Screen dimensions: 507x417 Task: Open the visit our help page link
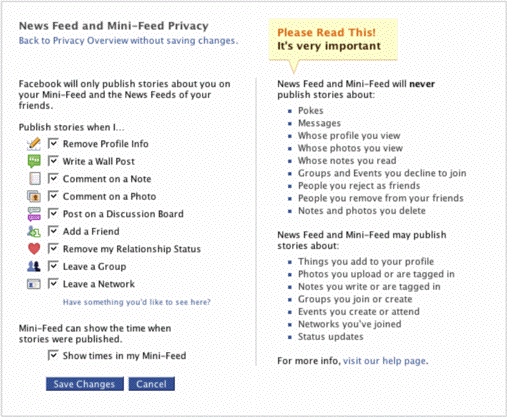(x=384, y=361)
